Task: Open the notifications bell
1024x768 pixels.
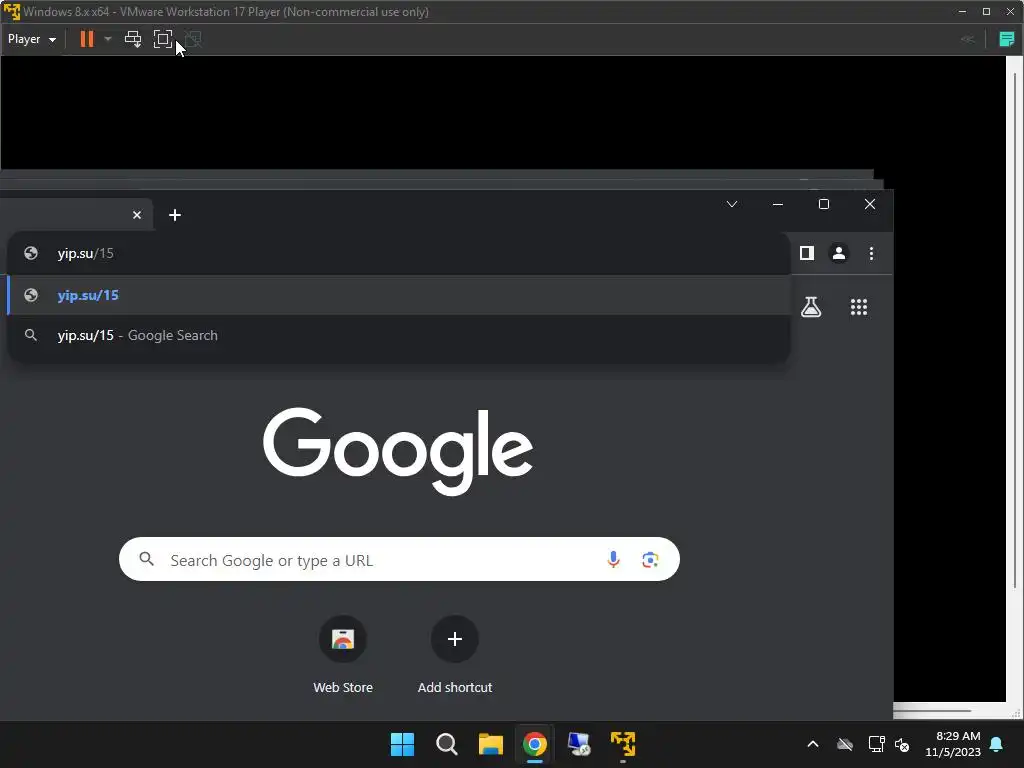Action: [x=997, y=744]
